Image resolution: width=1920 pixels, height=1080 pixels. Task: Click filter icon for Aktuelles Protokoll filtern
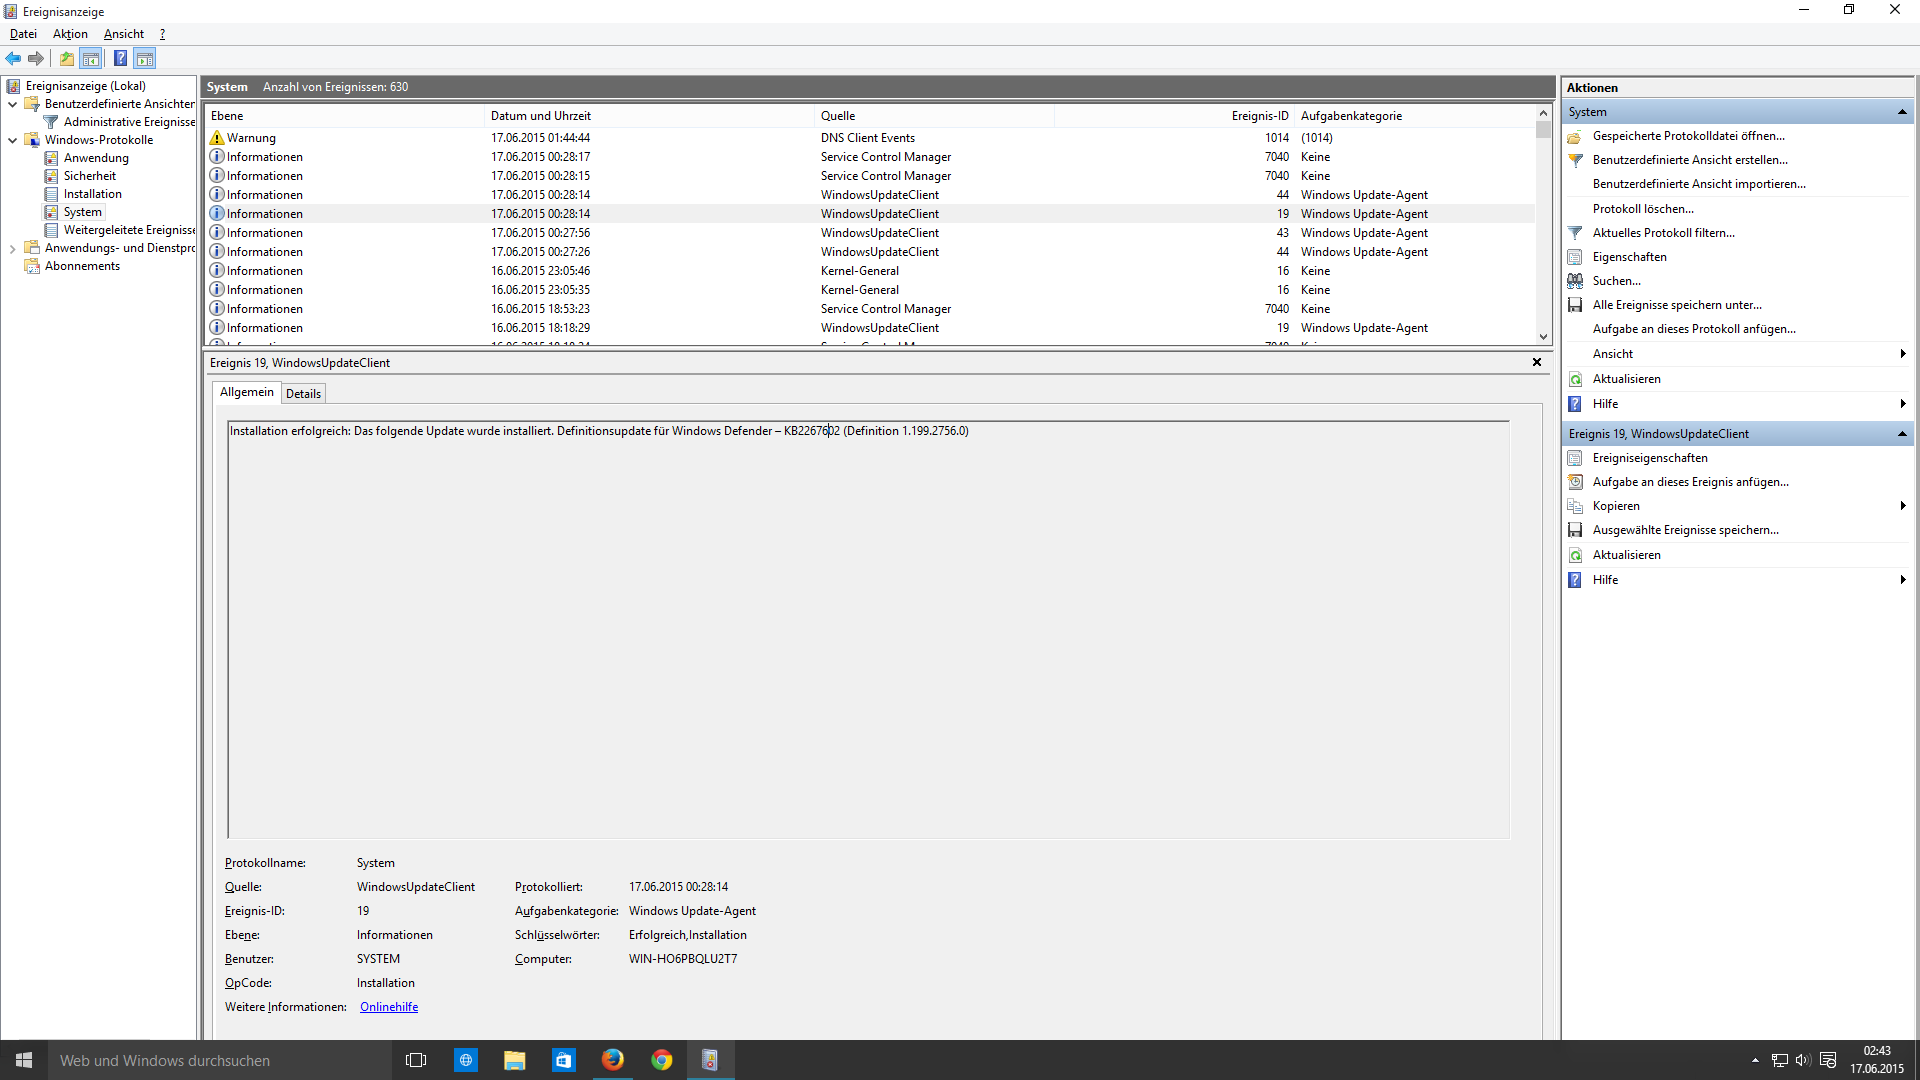[x=1576, y=233]
